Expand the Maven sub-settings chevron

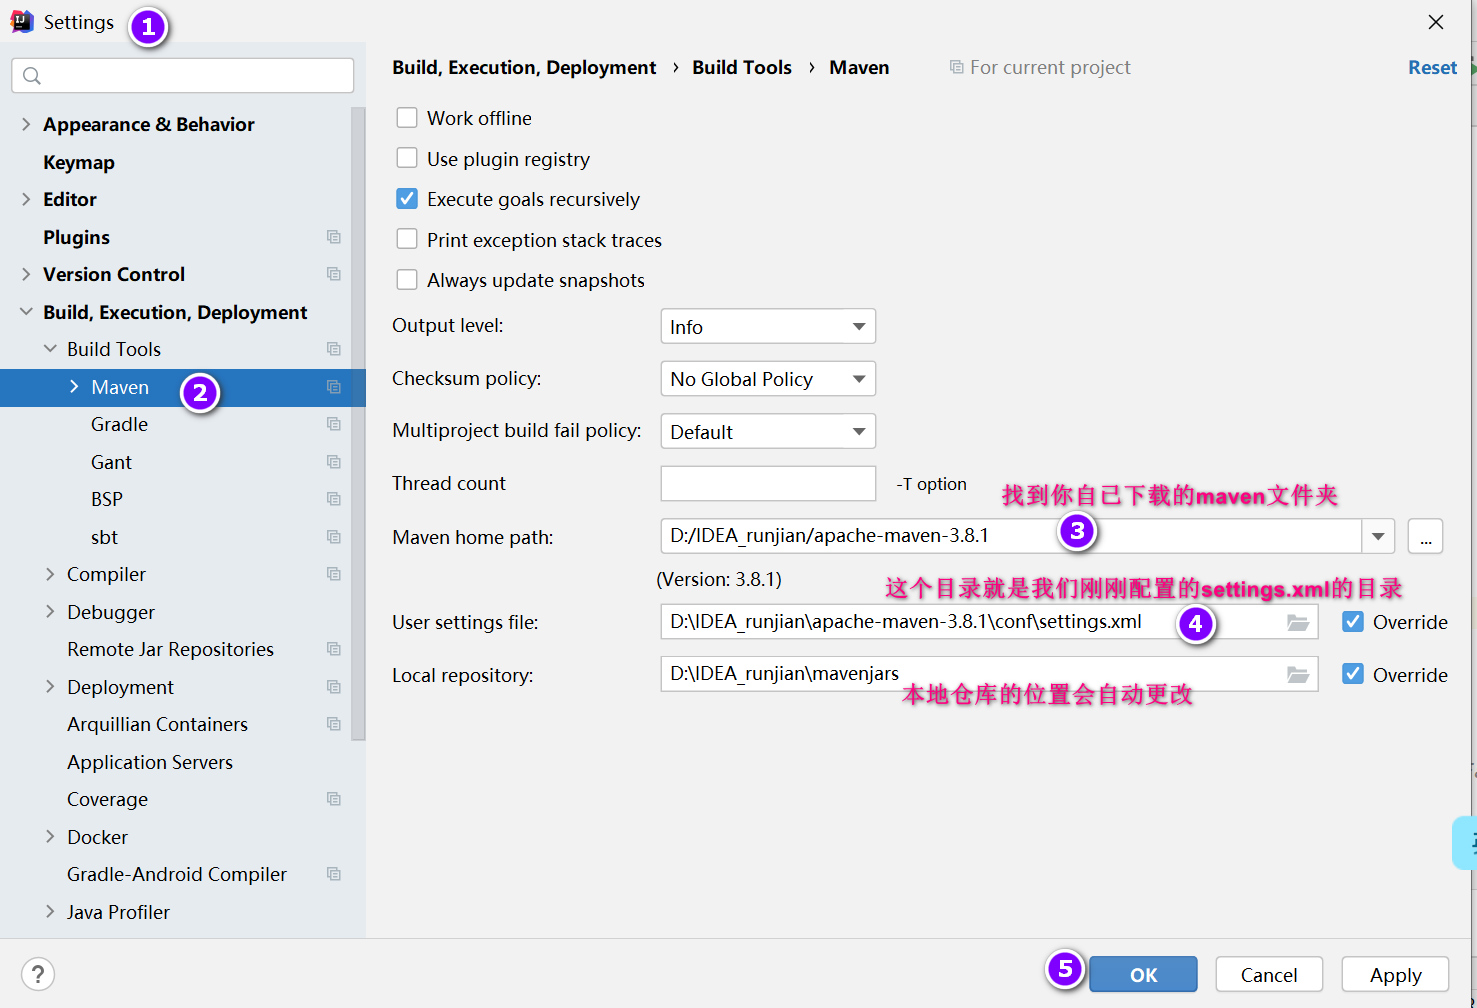click(74, 387)
